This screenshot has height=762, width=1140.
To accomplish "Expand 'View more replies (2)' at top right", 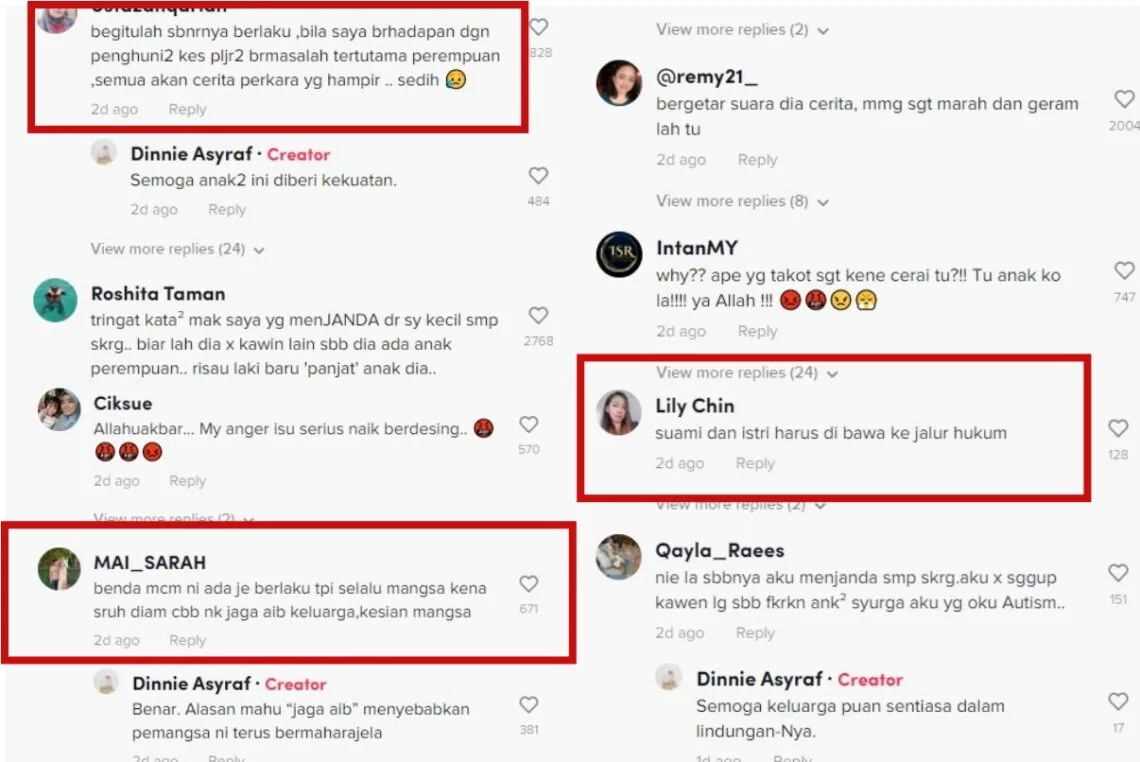I will click(742, 30).
